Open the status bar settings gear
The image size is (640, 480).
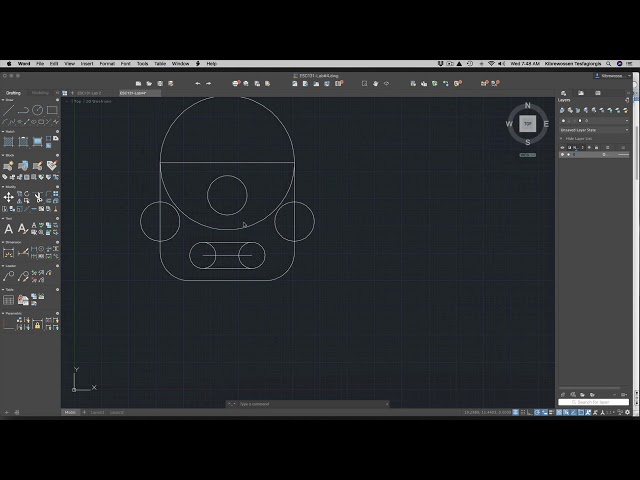click(x=628, y=413)
